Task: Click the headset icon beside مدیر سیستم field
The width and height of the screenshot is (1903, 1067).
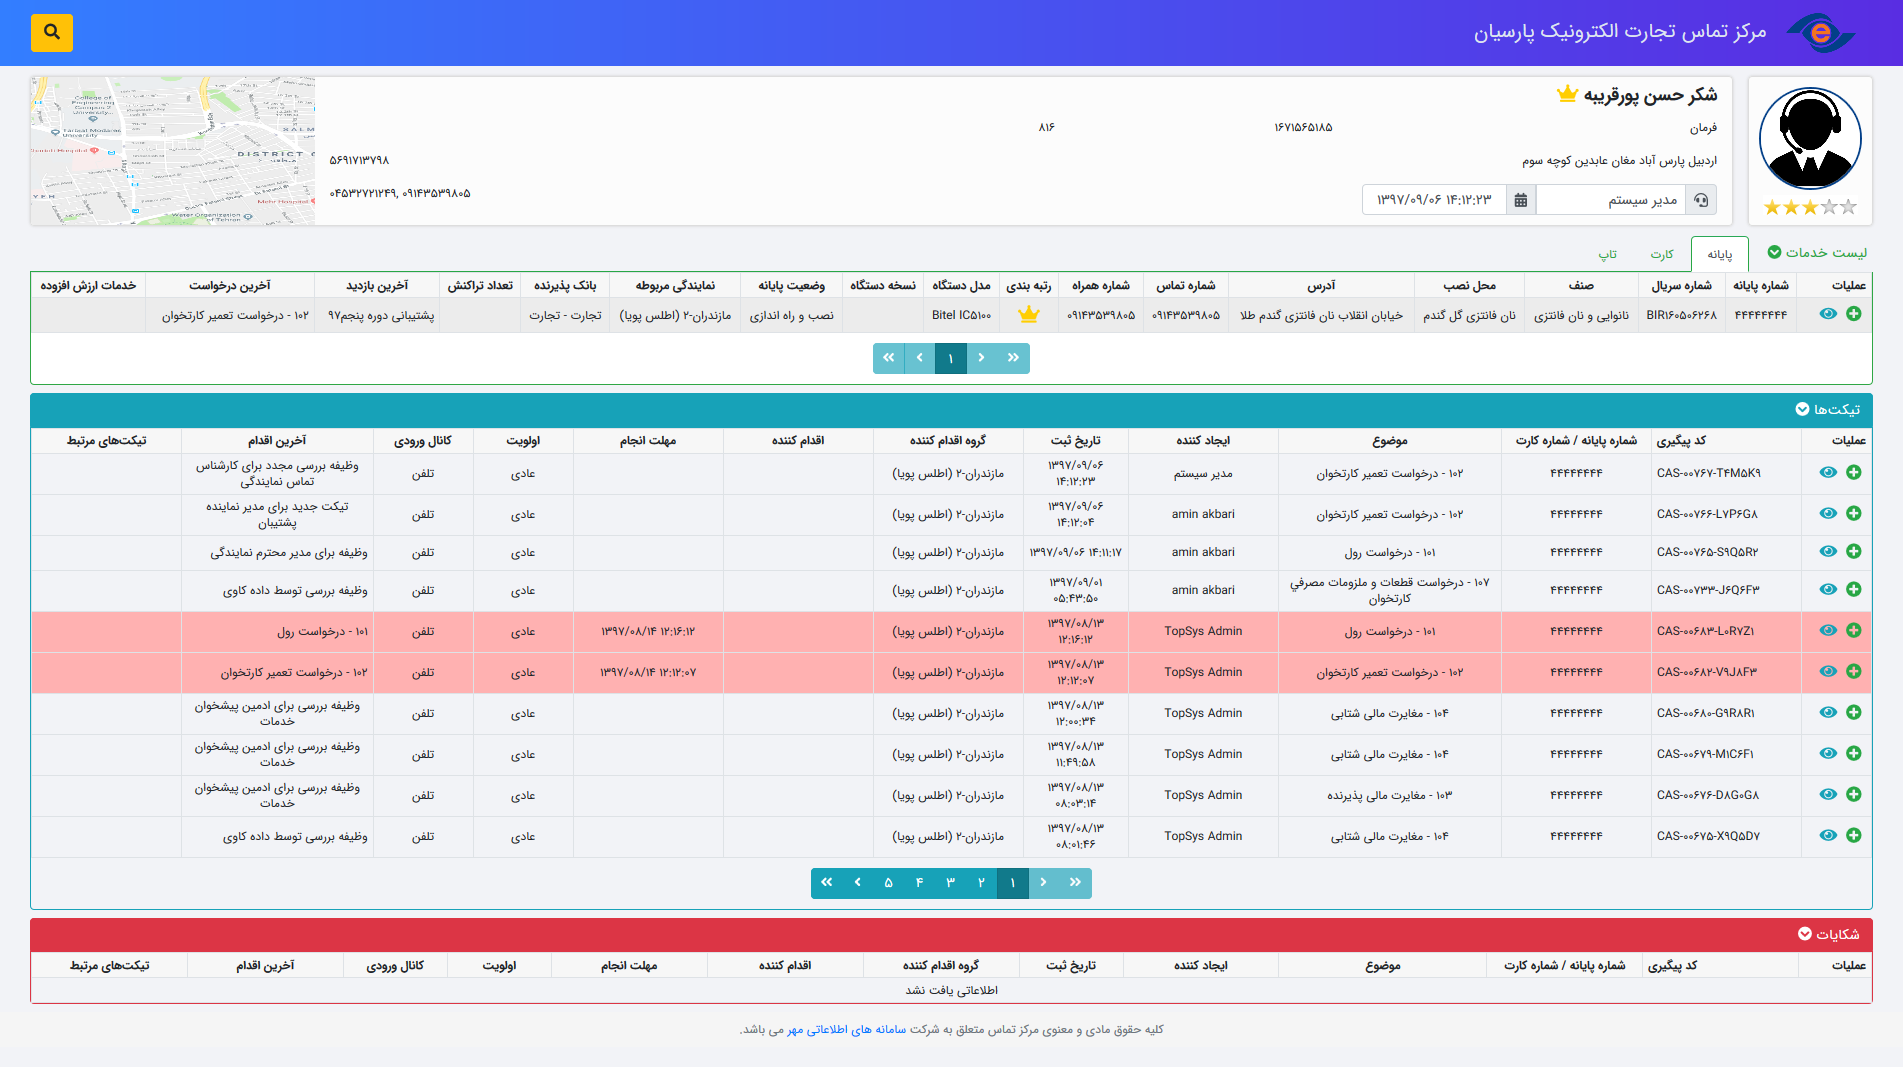Action: pyautogui.click(x=1702, y=200)
